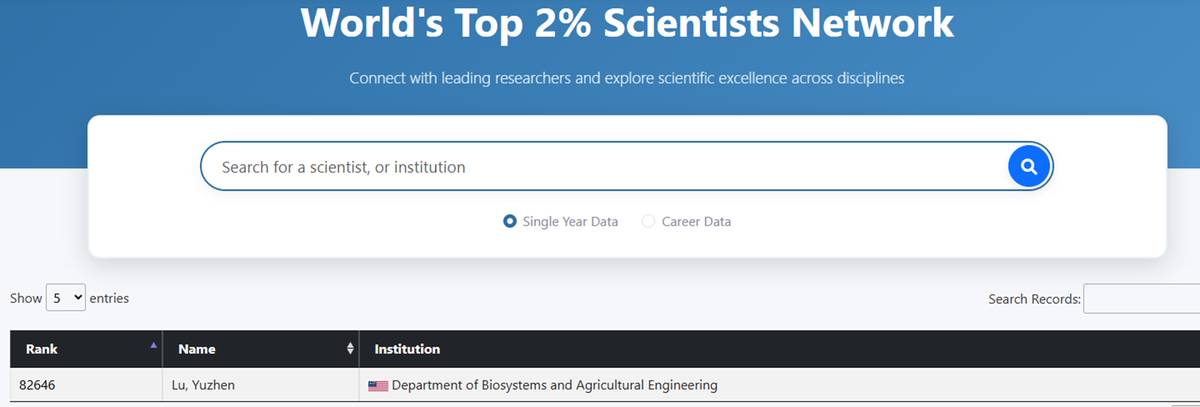Select the Single Year Data option
This screenshot has width=1200, height=407.
510,221
